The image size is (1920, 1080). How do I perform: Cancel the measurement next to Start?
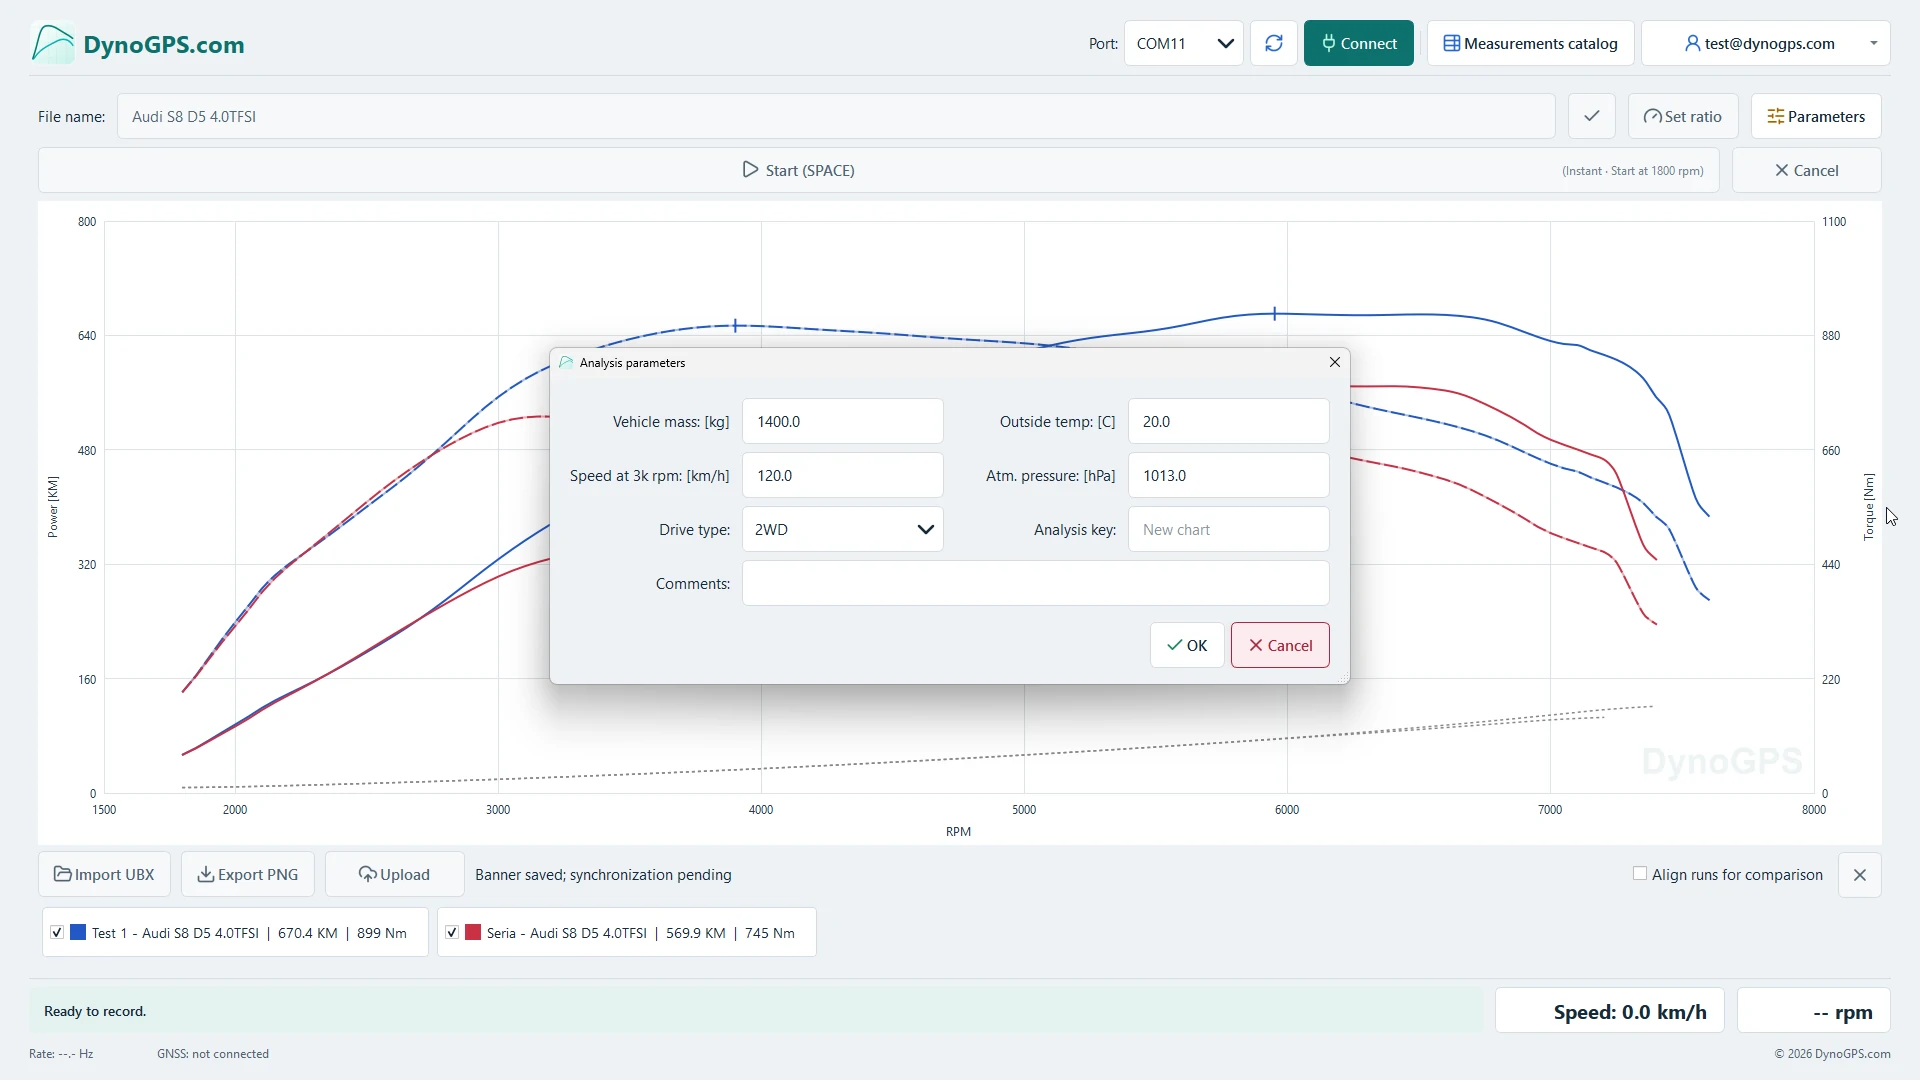pos(1806,170)
